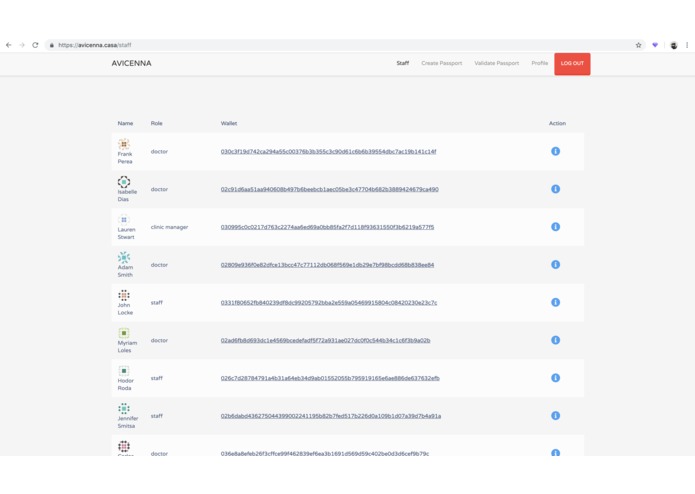Open info for Lauren Stwart

tap(555, 227)
